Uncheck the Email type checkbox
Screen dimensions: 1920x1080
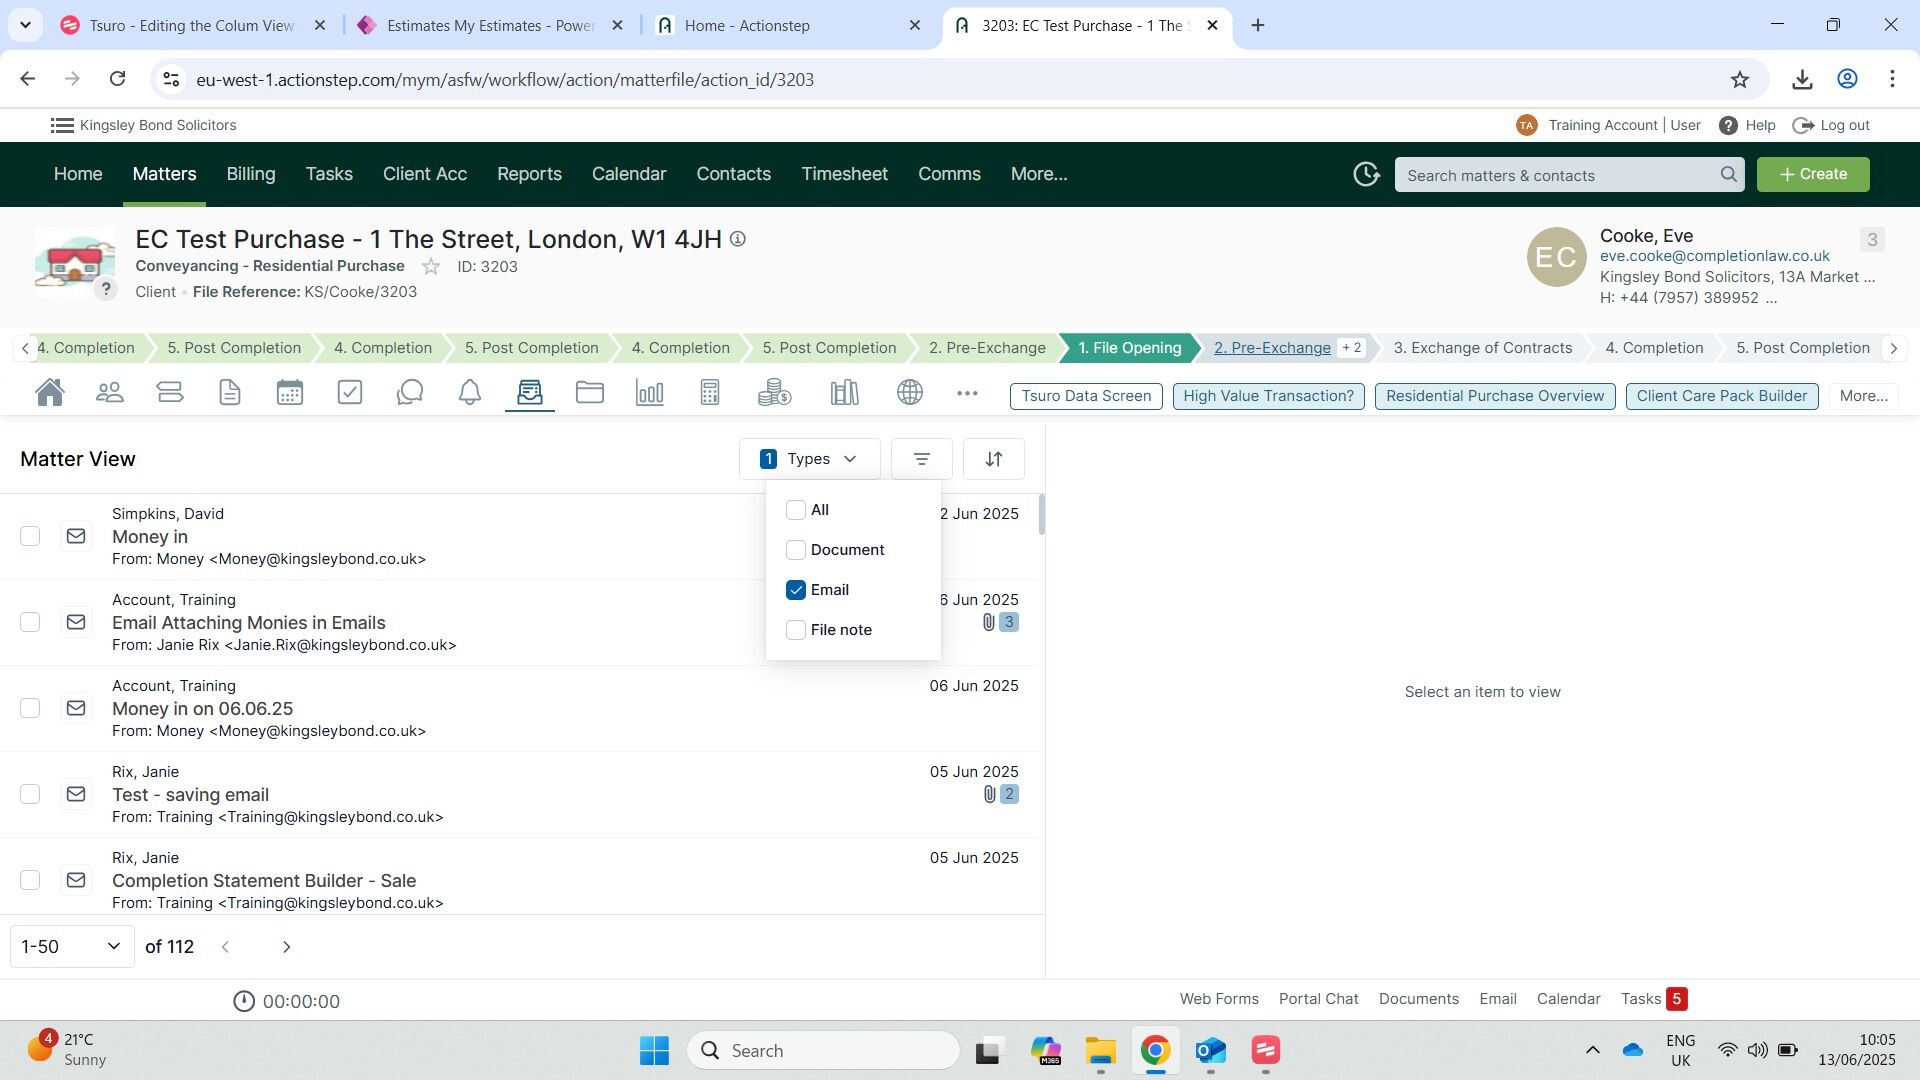pos(796,590)
